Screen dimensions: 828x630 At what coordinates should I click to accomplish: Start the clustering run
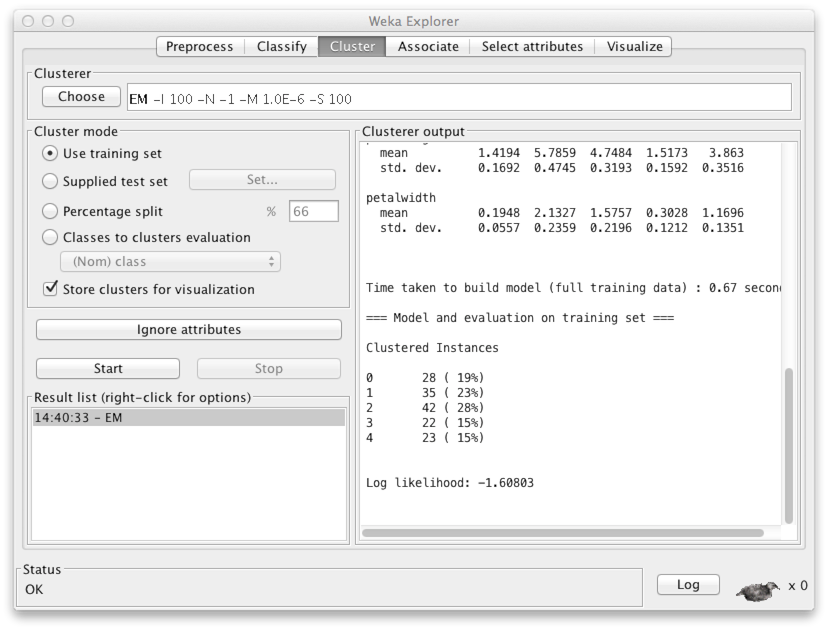click(x=108, y=368)
